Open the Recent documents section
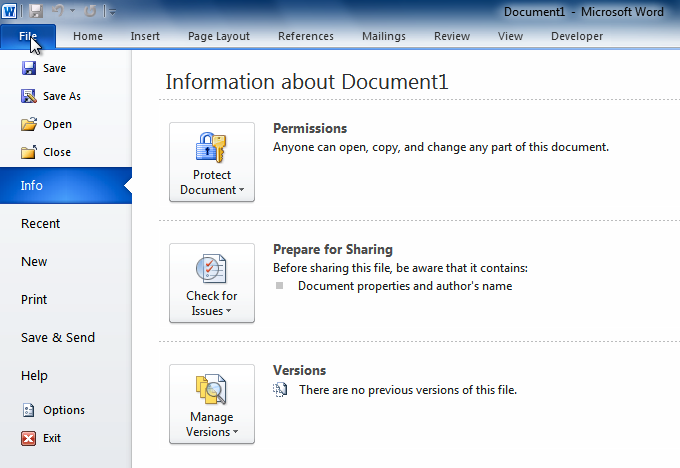The height and width of the screenshot is (468, 680). click(41, 224)
